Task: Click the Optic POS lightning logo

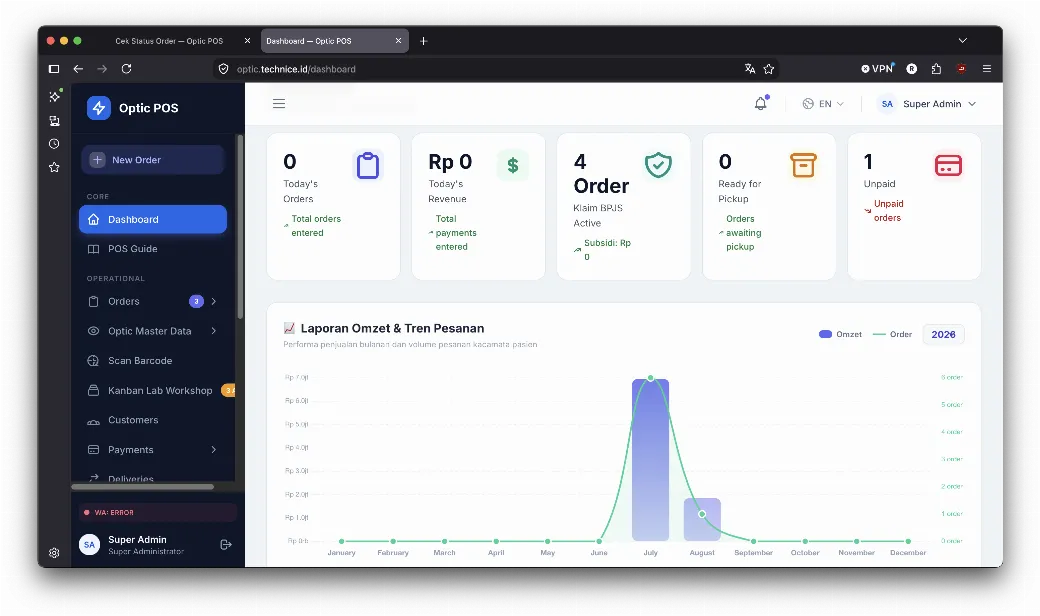Action: click(x=99, y=107)
